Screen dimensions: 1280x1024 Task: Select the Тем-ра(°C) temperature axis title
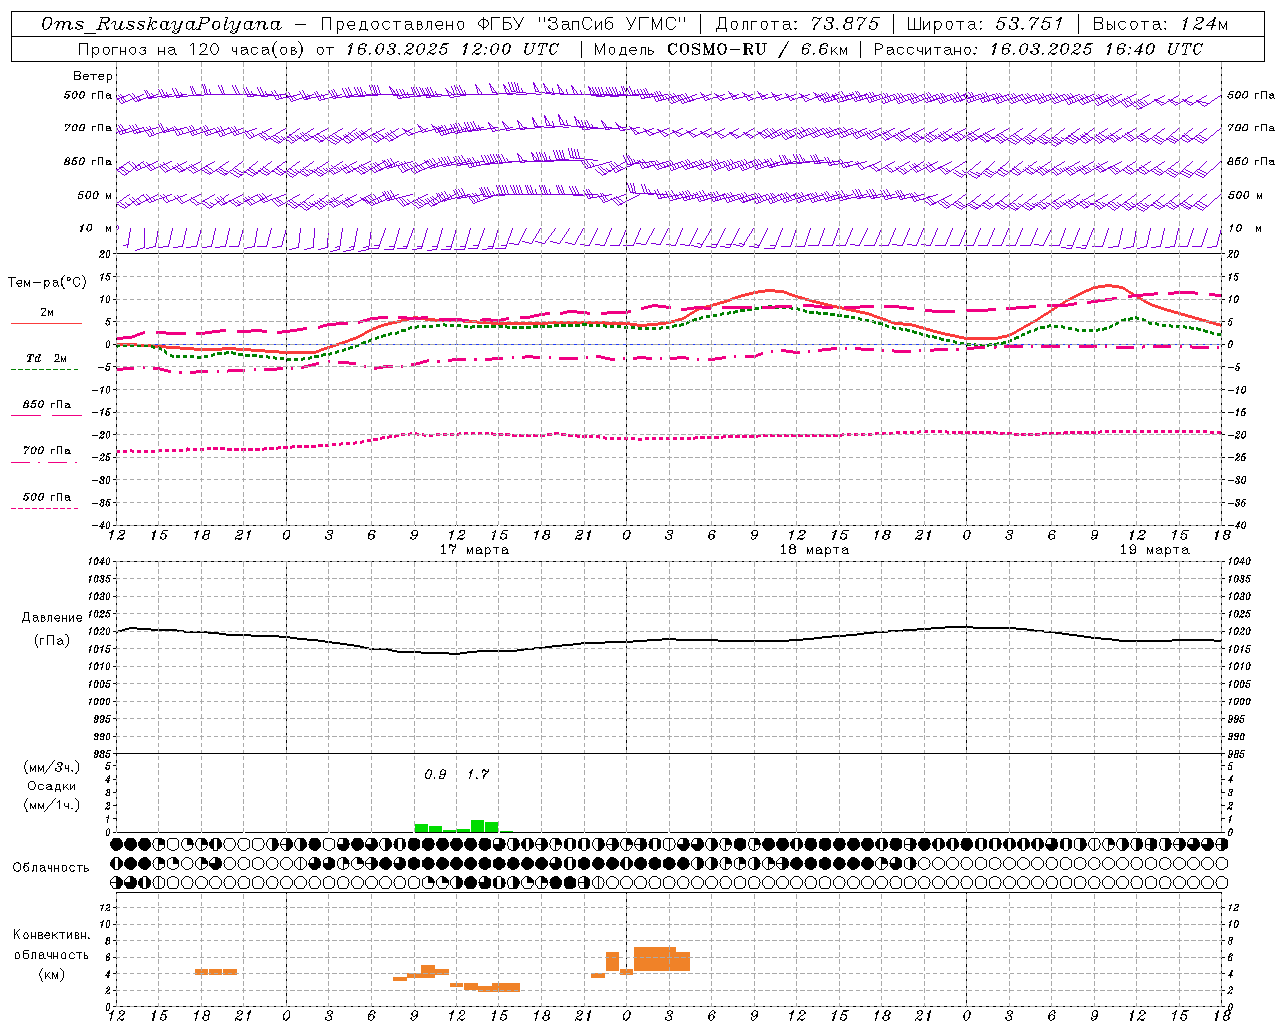coord(47,283)
